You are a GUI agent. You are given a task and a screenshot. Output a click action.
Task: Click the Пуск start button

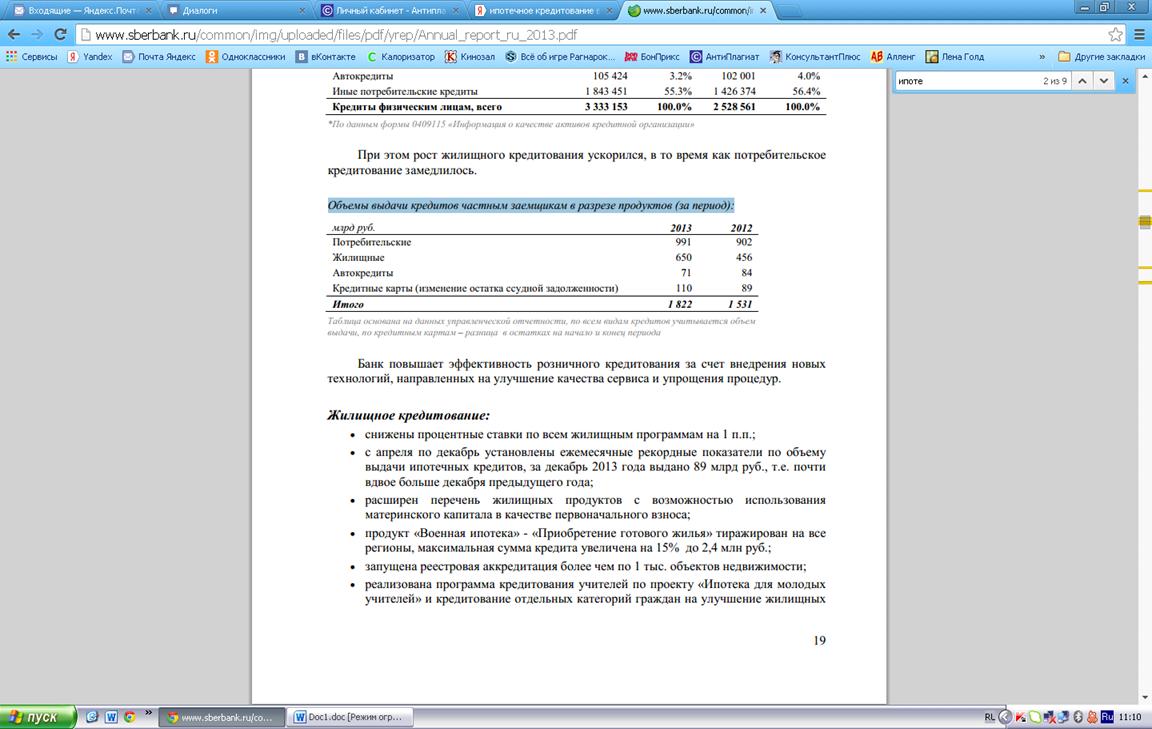(39, 717)
